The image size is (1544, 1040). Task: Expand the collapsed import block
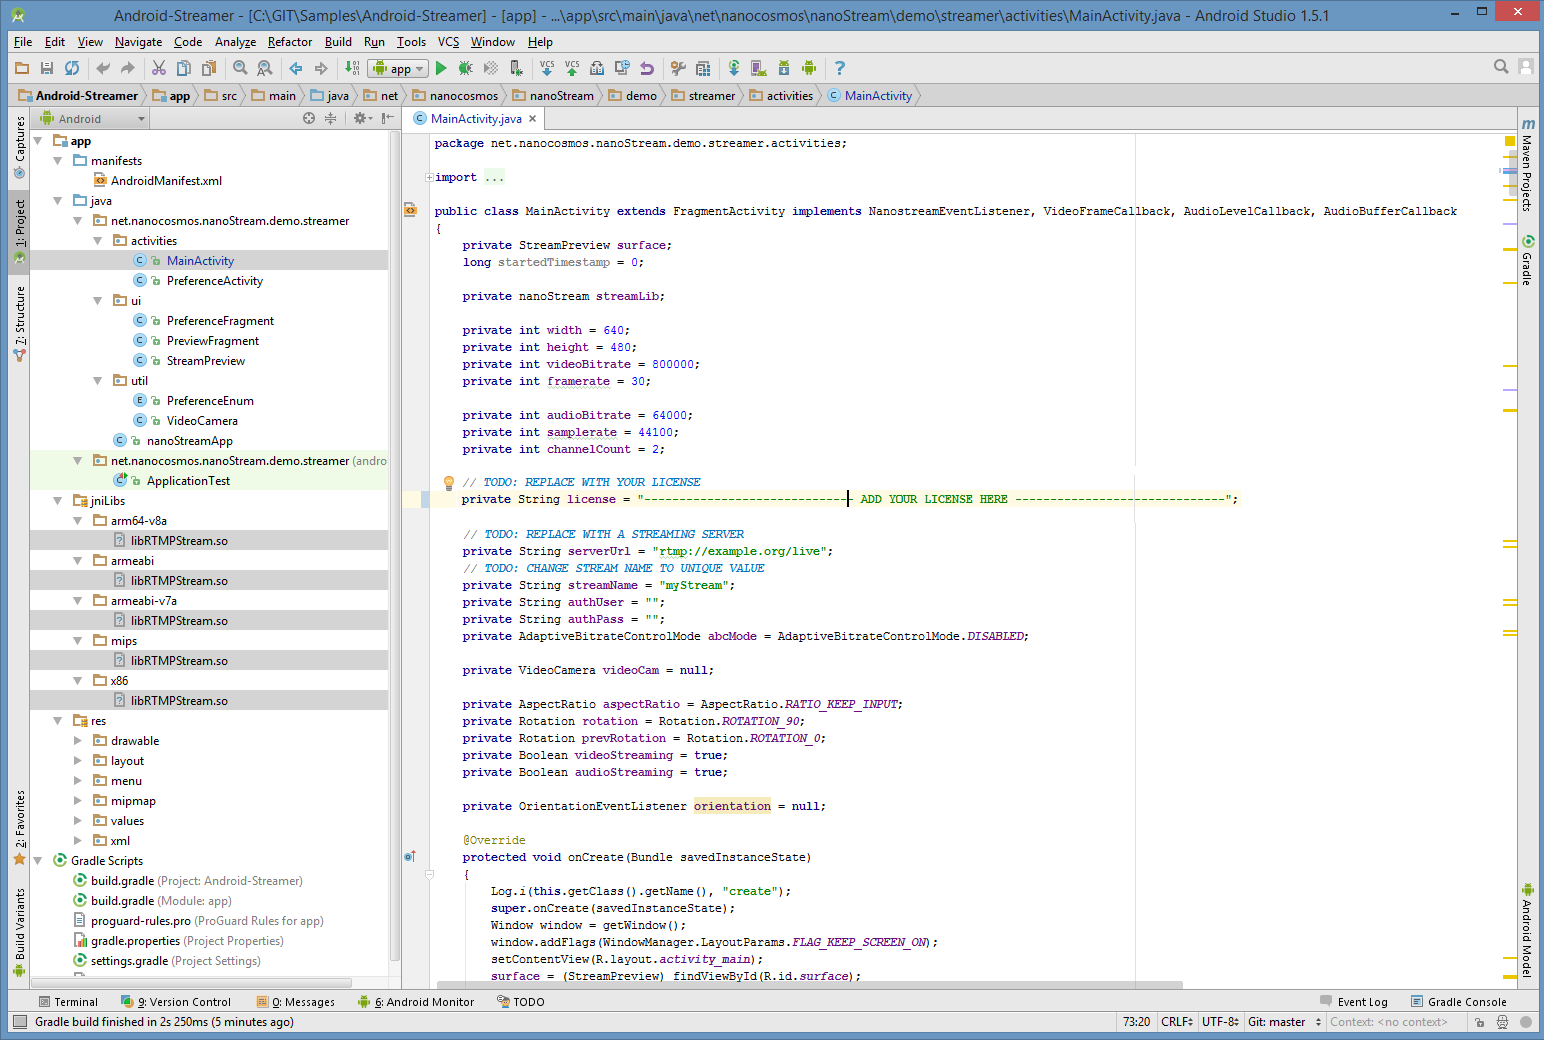click(x=430, y=177)
